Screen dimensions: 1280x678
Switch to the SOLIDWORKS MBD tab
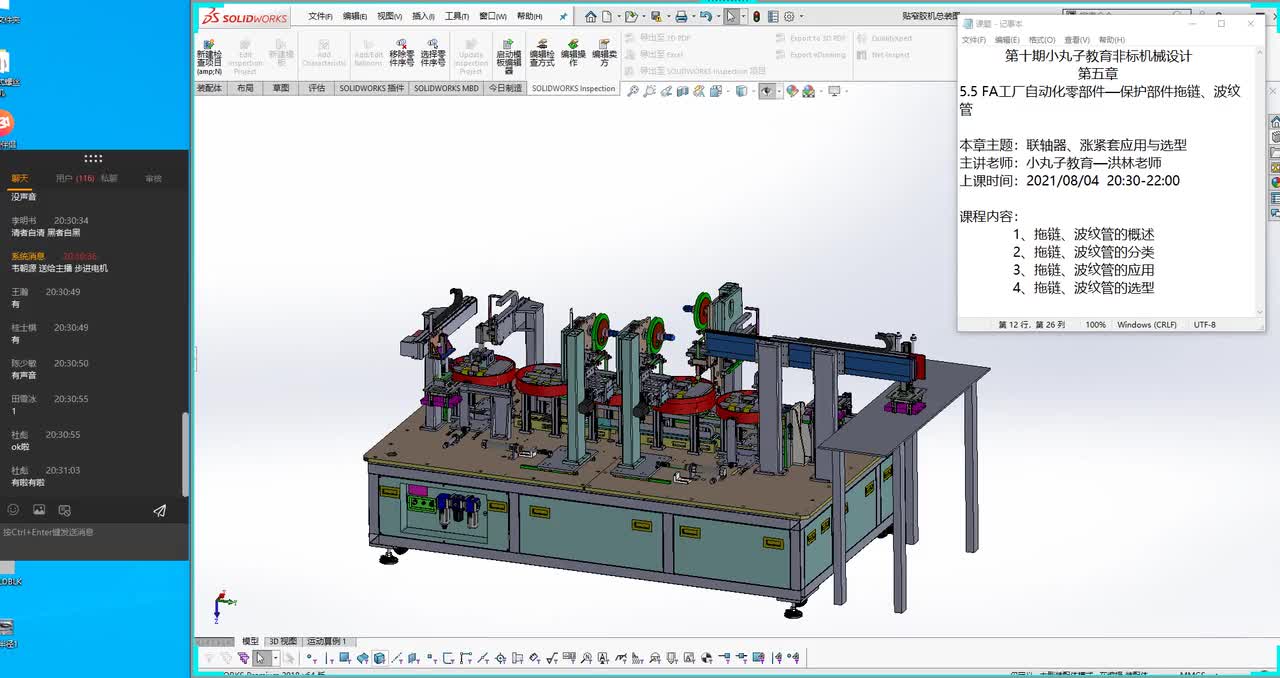tap(446, 88)
